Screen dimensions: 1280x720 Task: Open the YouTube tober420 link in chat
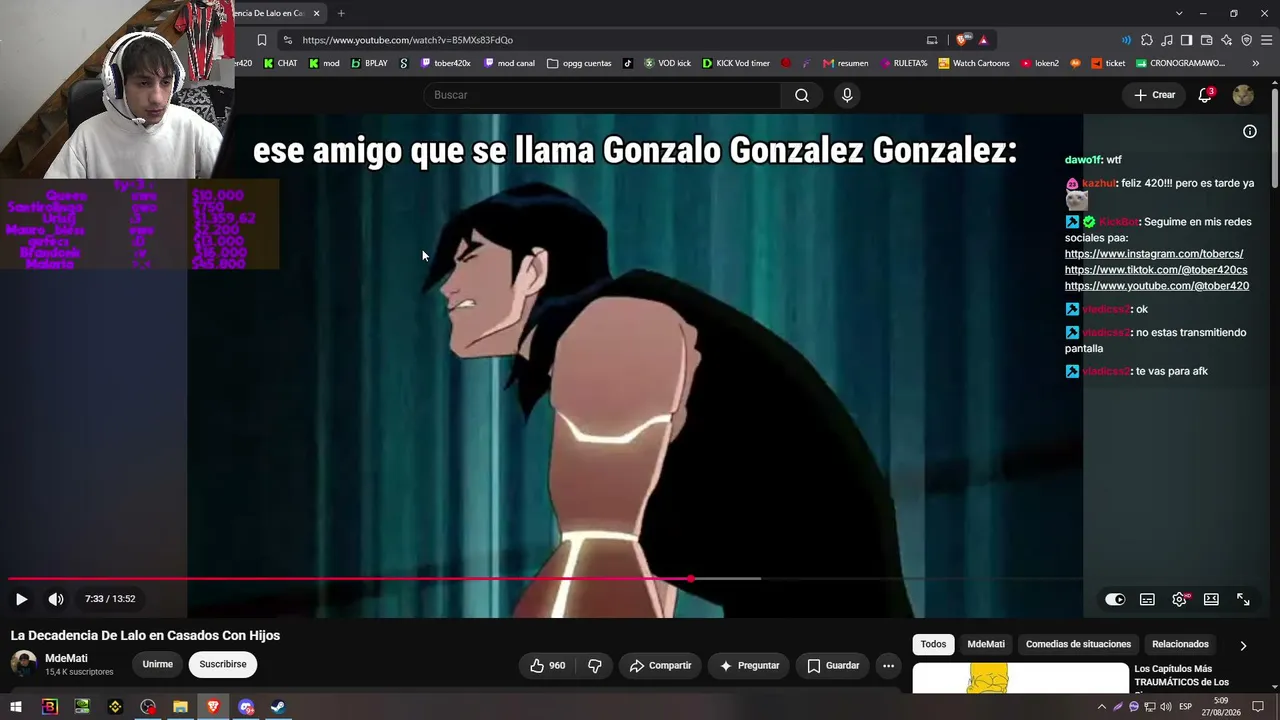1157,286
